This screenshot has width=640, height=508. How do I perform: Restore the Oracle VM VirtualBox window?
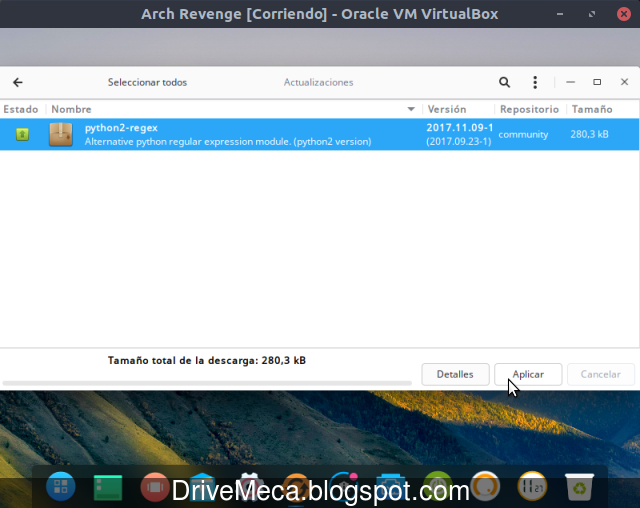pyautogui.click(x=592, y=14)
